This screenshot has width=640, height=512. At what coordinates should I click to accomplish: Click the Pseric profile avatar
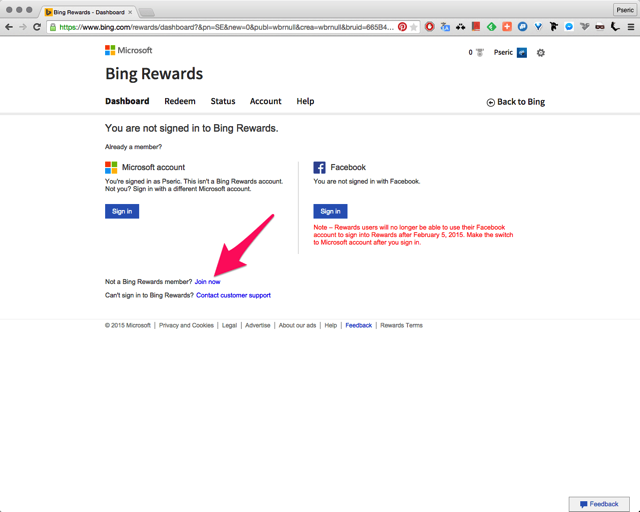(522, 53)
